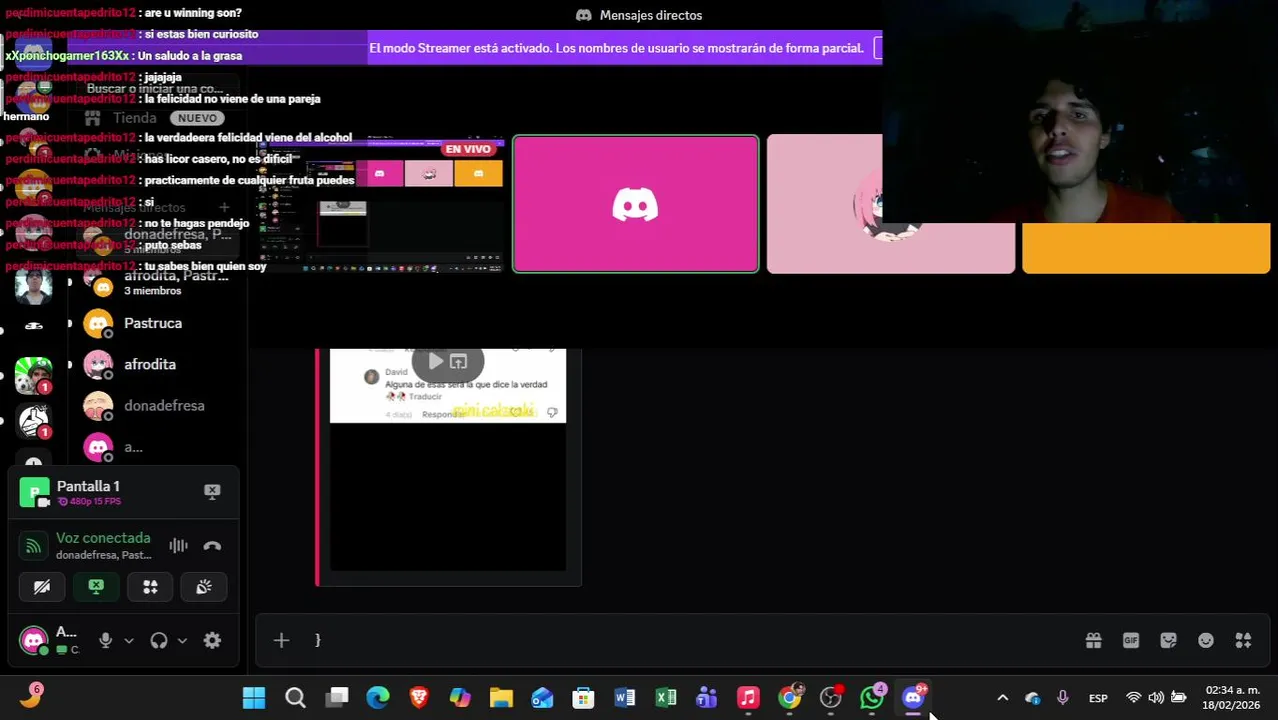Open Outlook from taskbar
Image resolution: width=1278 pixels, height=720 pixels.
[542, 698]
